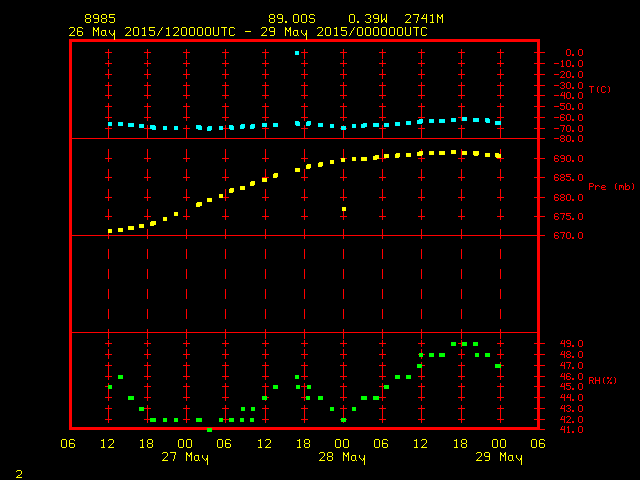Click the outlier yellow pressure point near 677
Screen dimensions: 640x480
click(x=344, y=209)
